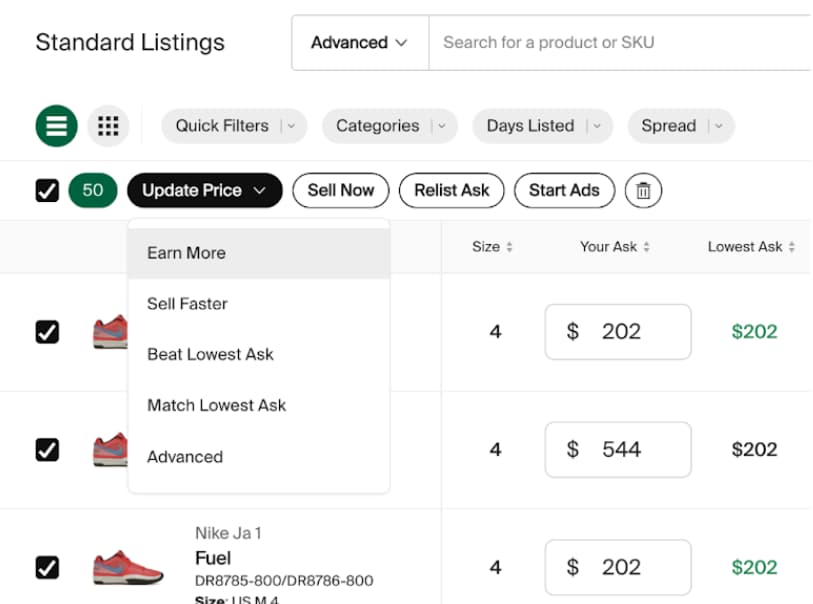The width and height of the screenshot is (813, 604).
Task: Sort listings by Your Ask column
Action: (615, 247)
